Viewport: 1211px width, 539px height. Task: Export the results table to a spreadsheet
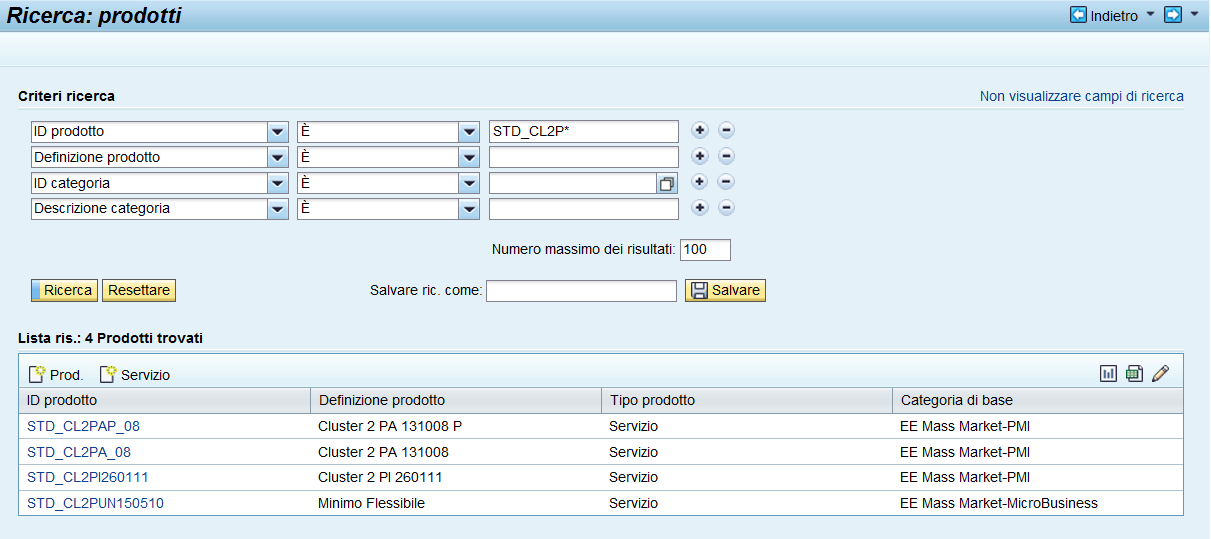[1134, 374]
